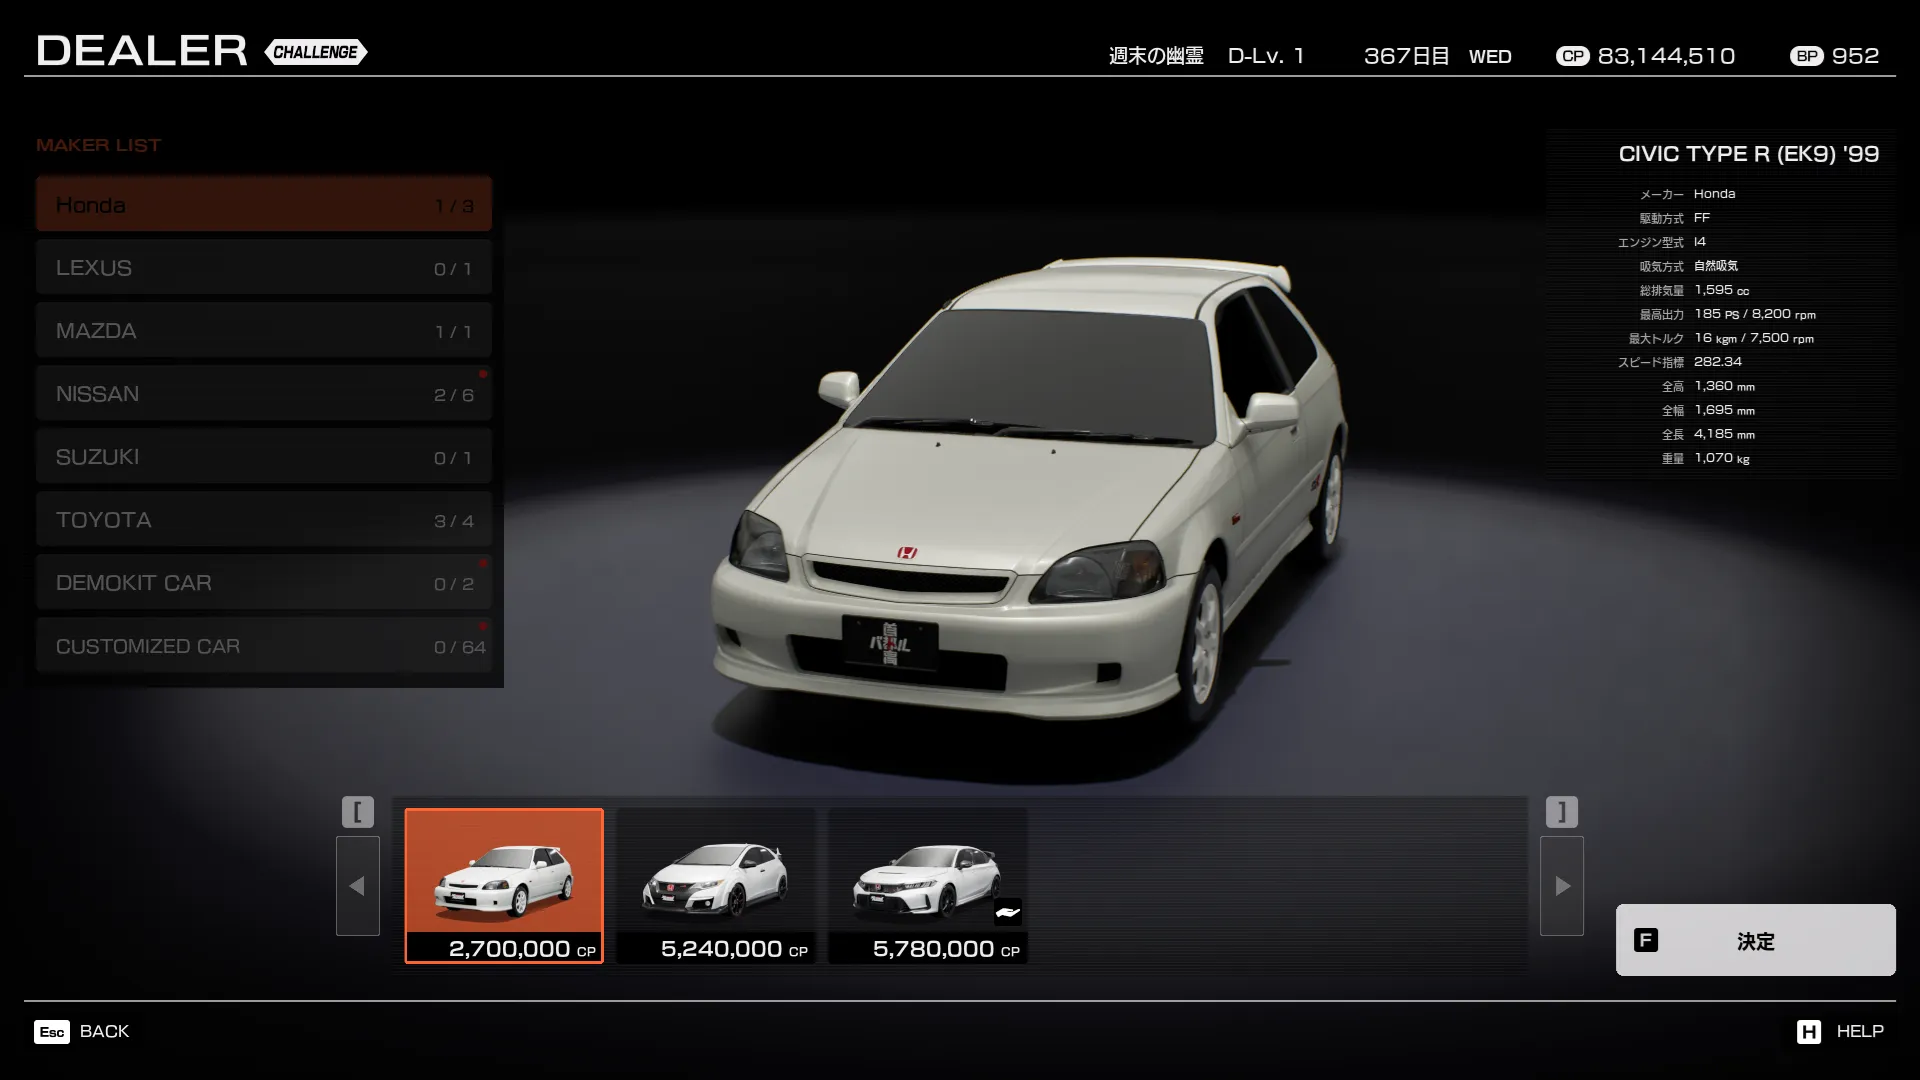
Task: Click the CP credits icon
Action: pos(1572,56)
